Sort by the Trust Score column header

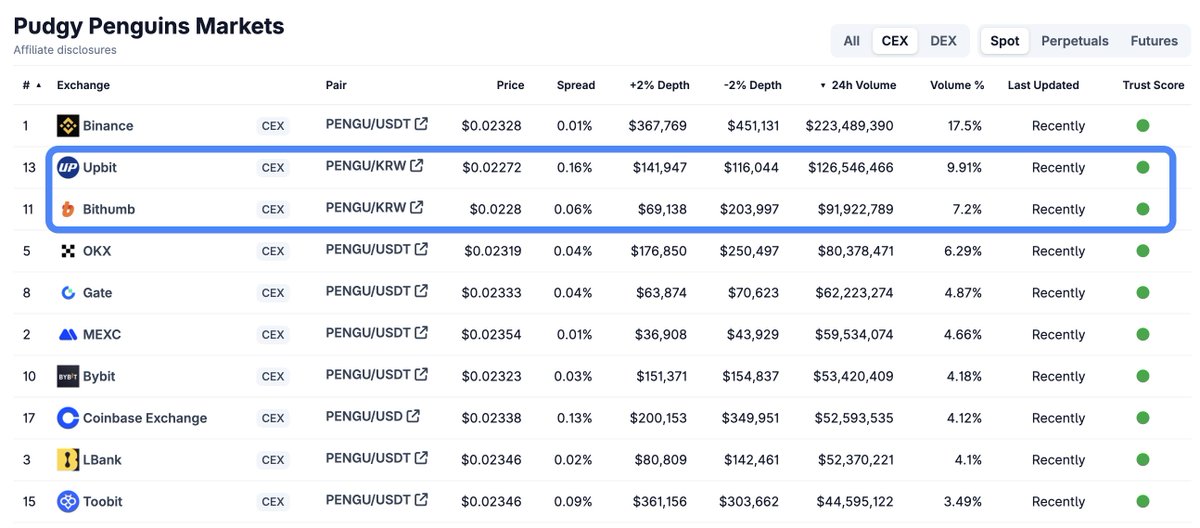point(1153,85)
